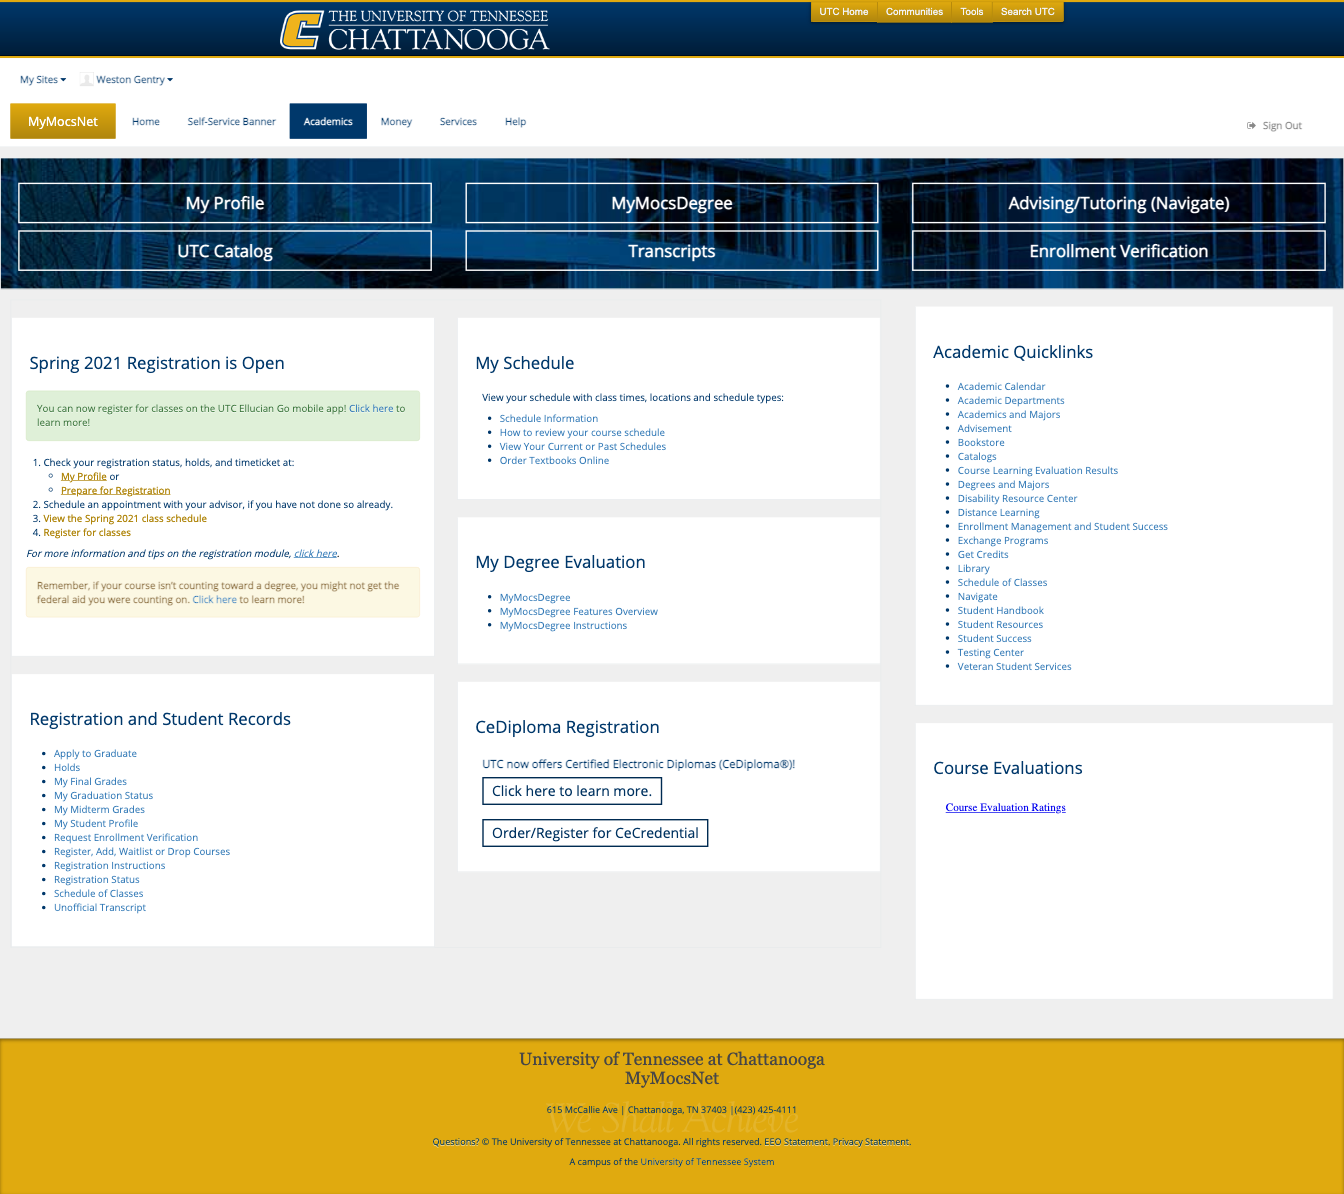Open Course Evaluation Ratings link
This screenshot has width=1344, height=1194.
1005,808
